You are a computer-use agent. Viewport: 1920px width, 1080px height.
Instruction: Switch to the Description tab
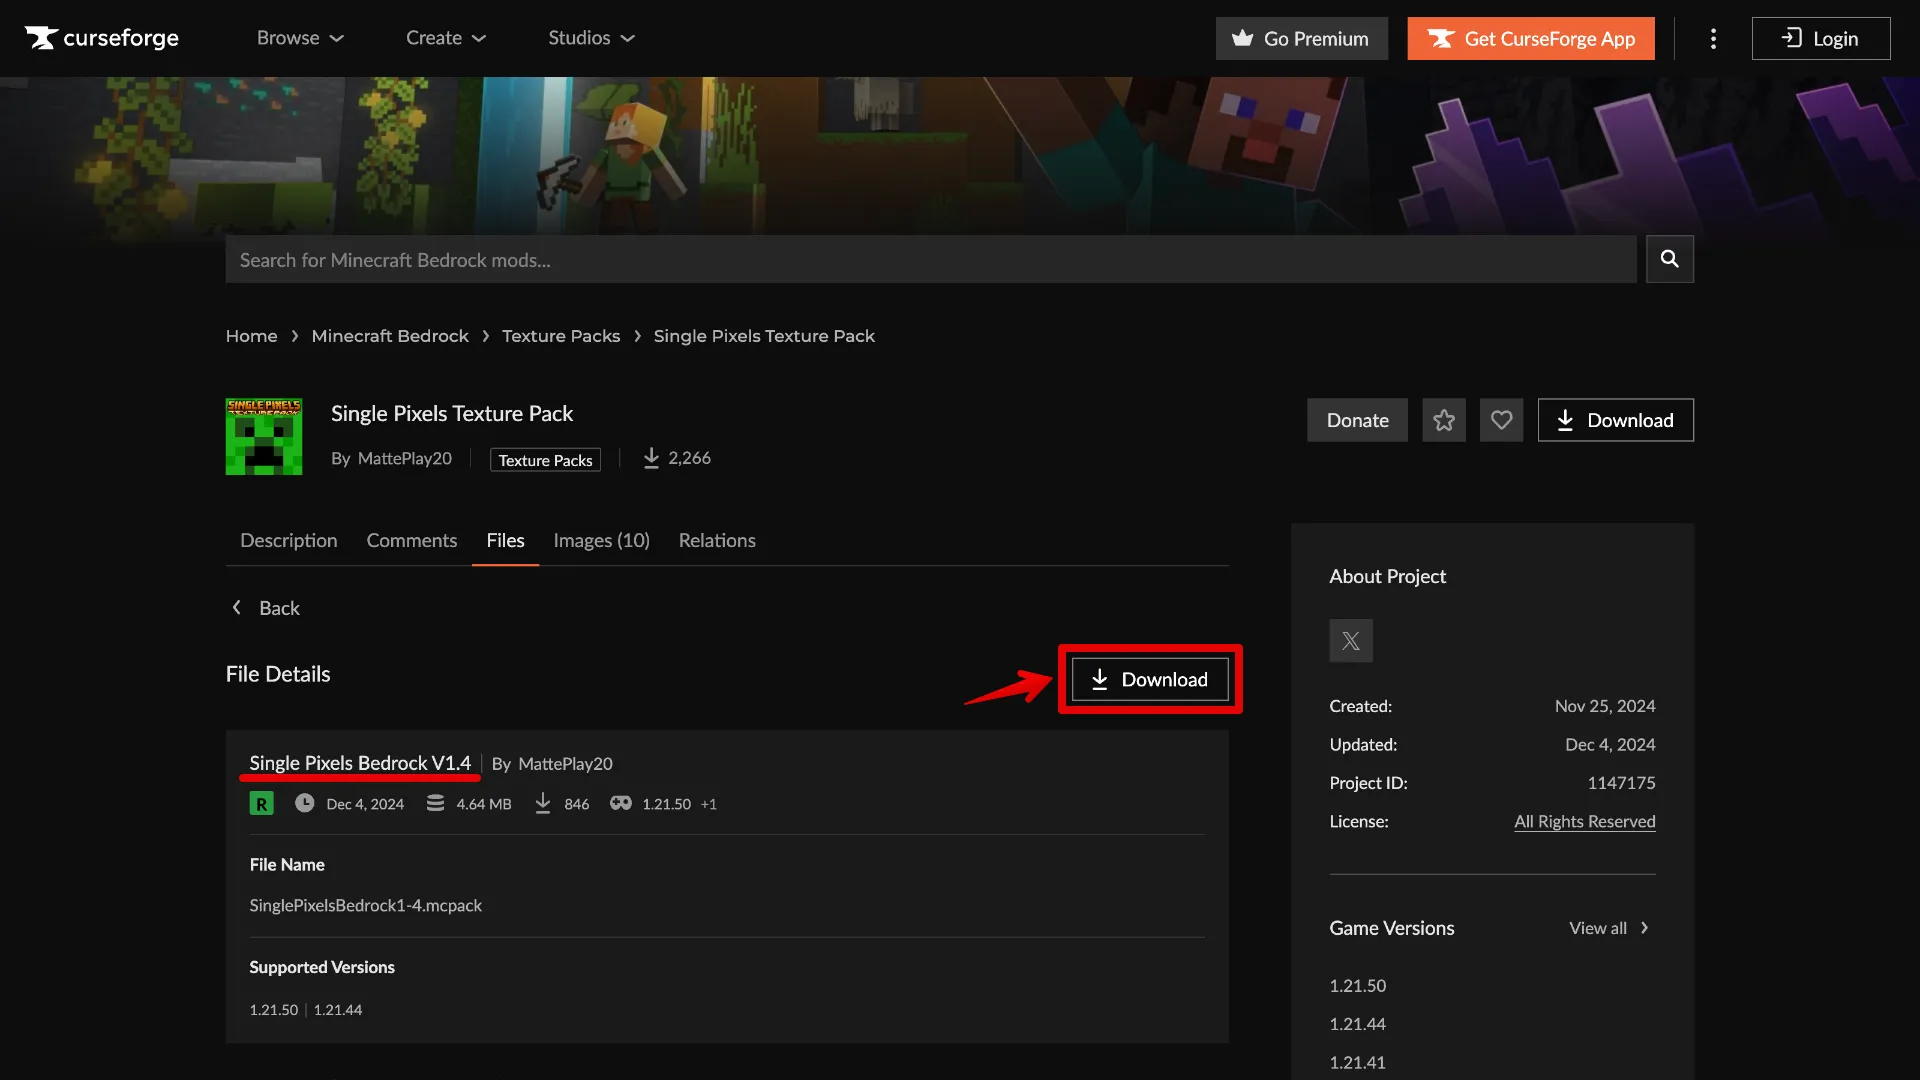click(289, 540)
